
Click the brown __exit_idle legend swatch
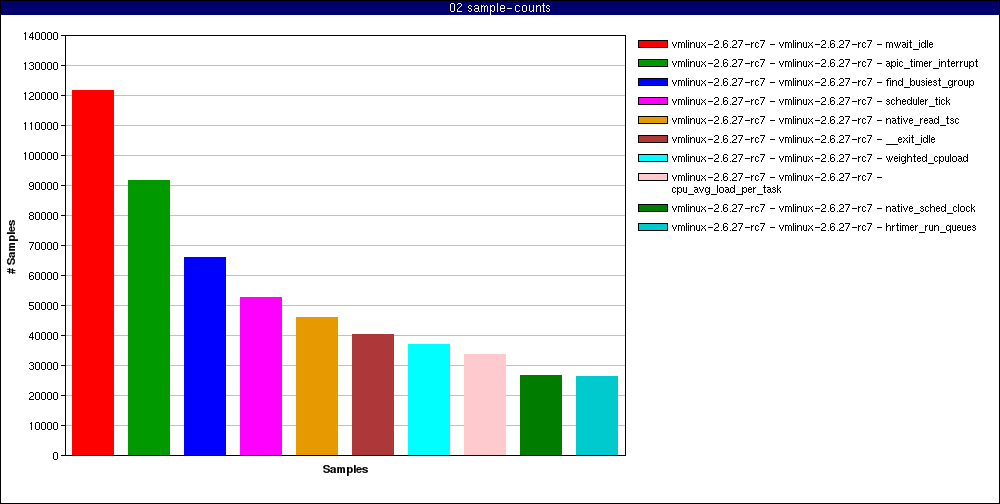[652, 139]
